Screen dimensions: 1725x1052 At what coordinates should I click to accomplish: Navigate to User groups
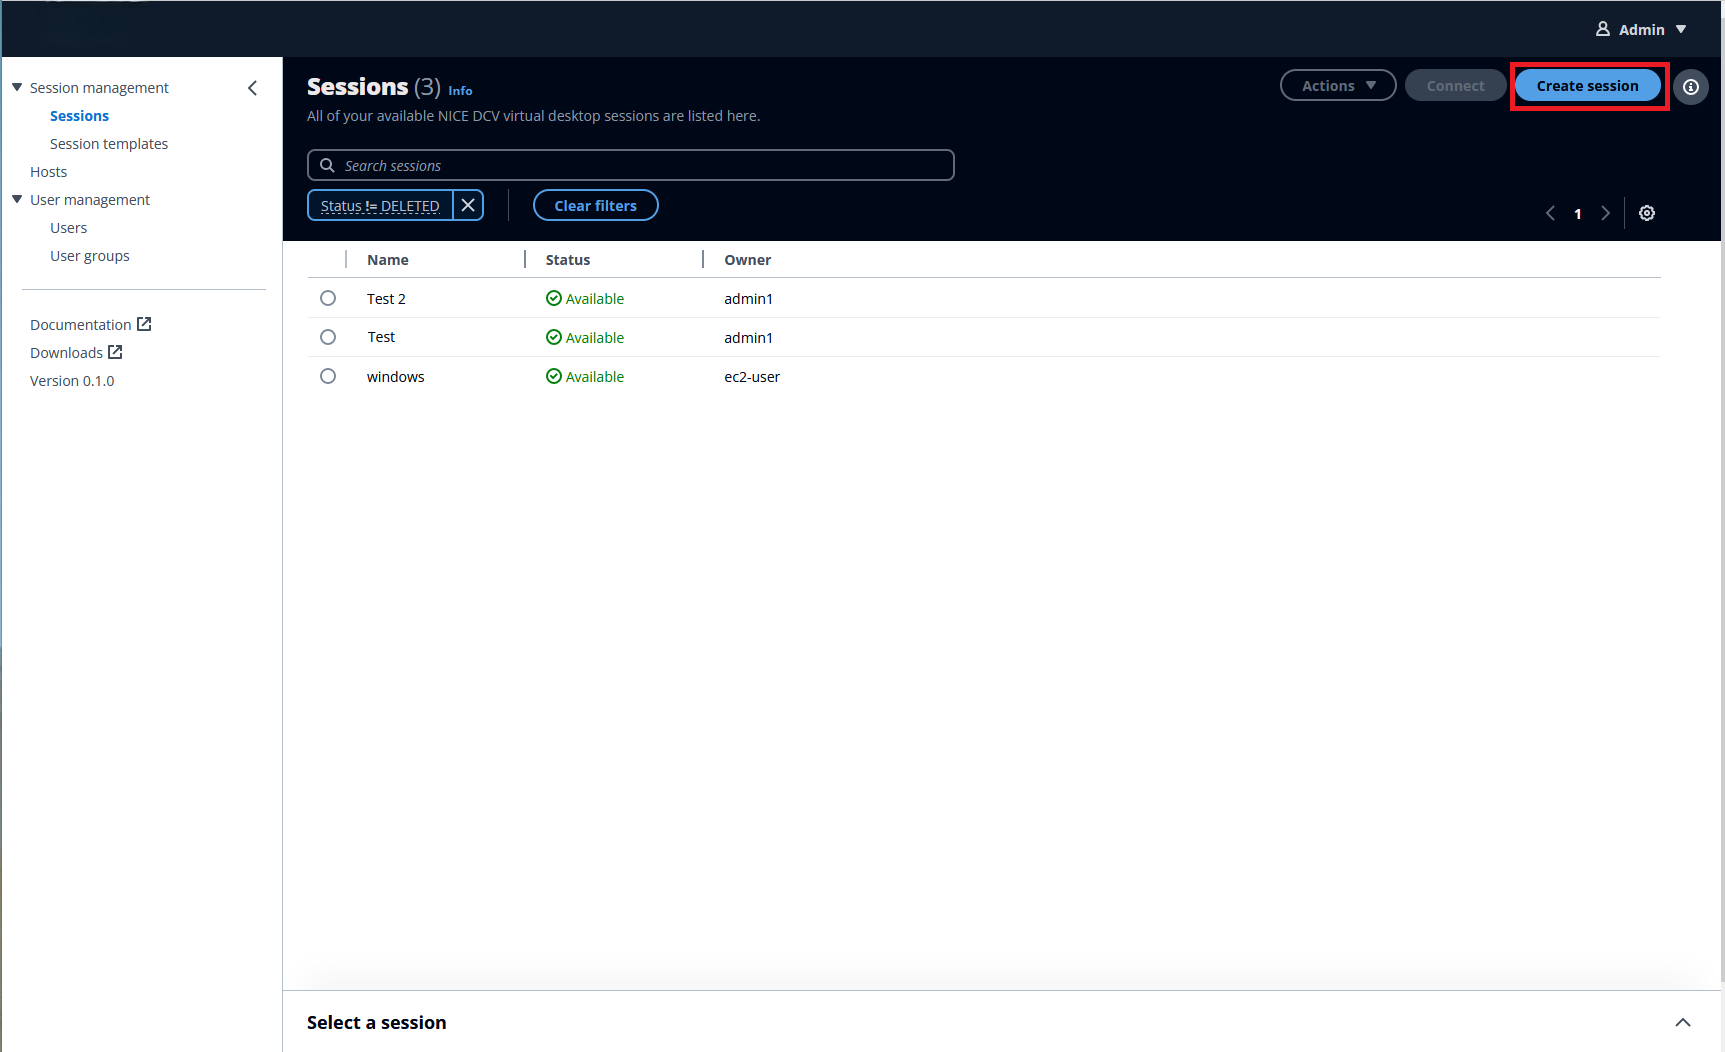90,255
